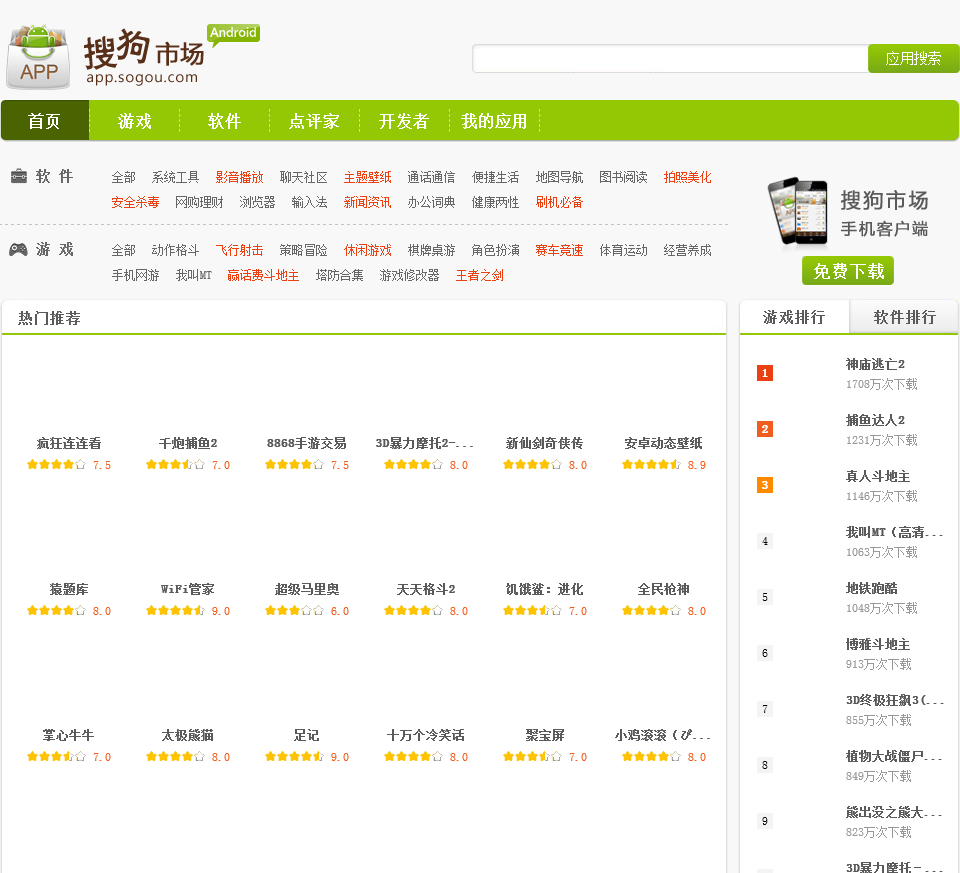Screen dimensions: 960x873
Task: Open the 游戏 navigation tab
Action: coord(135,121)
